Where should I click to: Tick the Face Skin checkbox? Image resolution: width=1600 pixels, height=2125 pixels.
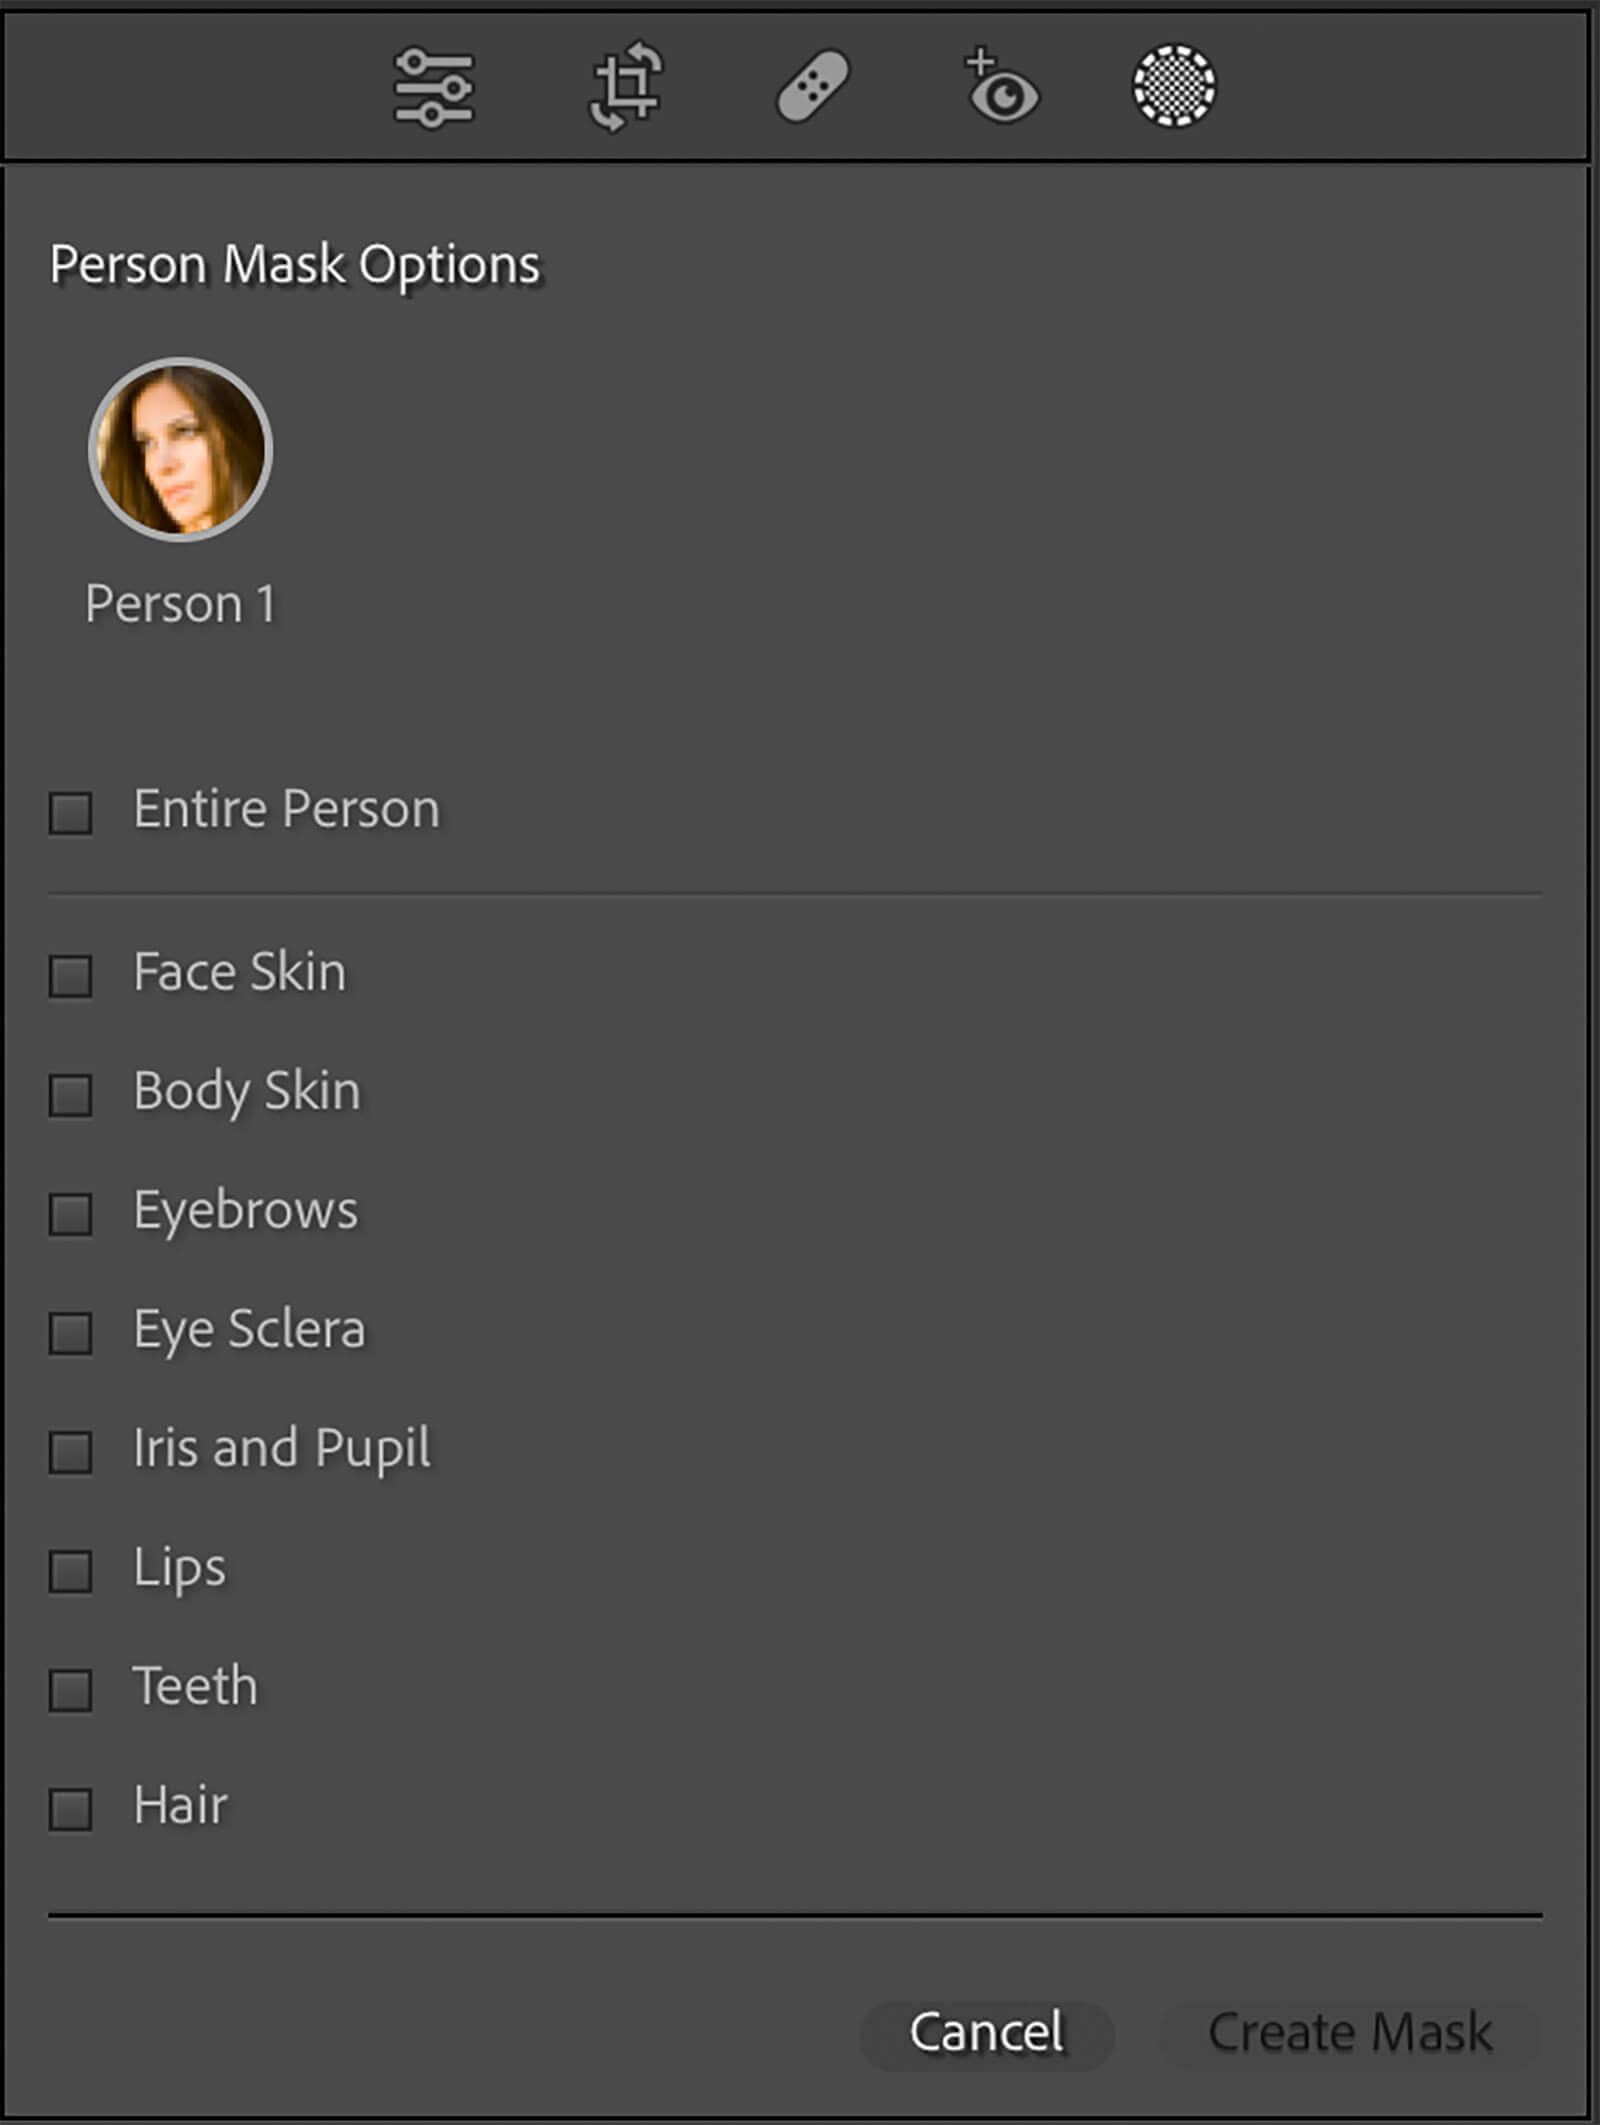[x=71, y=976]
